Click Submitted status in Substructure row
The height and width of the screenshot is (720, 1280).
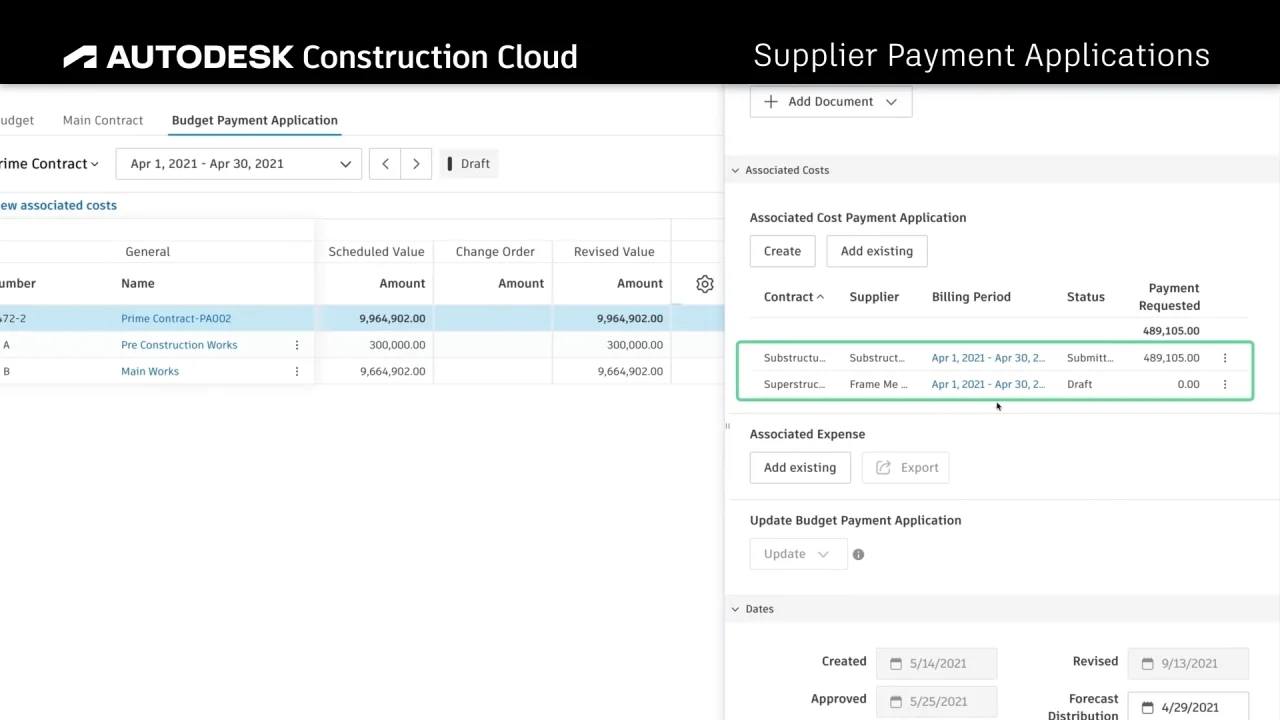point(1090,358)
